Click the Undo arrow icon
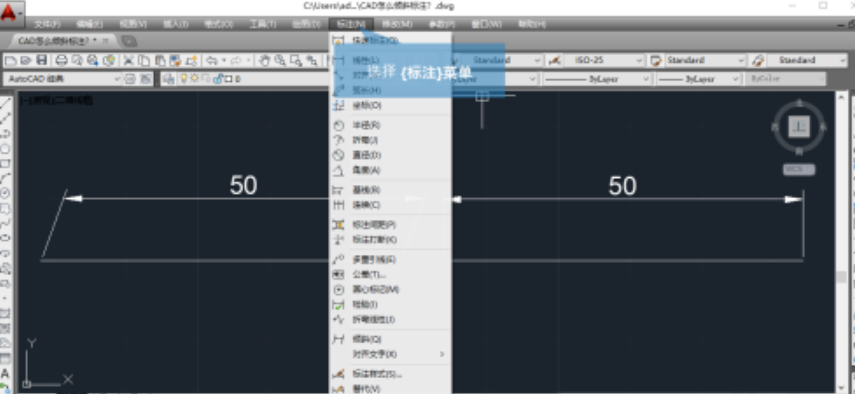Image resolution: width=855 pixels, height=394 pixels. tap(212, 60)
